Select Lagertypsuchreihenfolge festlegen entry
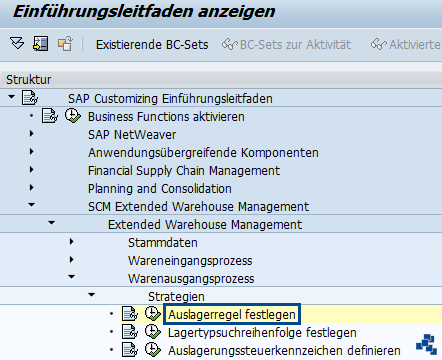This screenshot has height=360, width=442. (x=262, y=333)
